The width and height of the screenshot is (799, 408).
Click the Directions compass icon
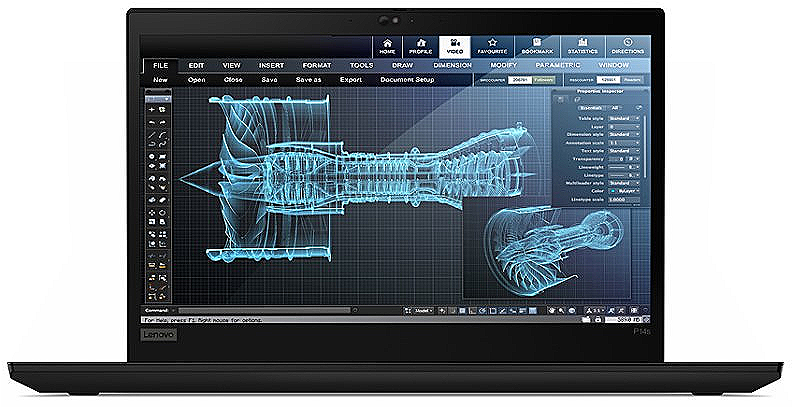click(x=628, y=46)
